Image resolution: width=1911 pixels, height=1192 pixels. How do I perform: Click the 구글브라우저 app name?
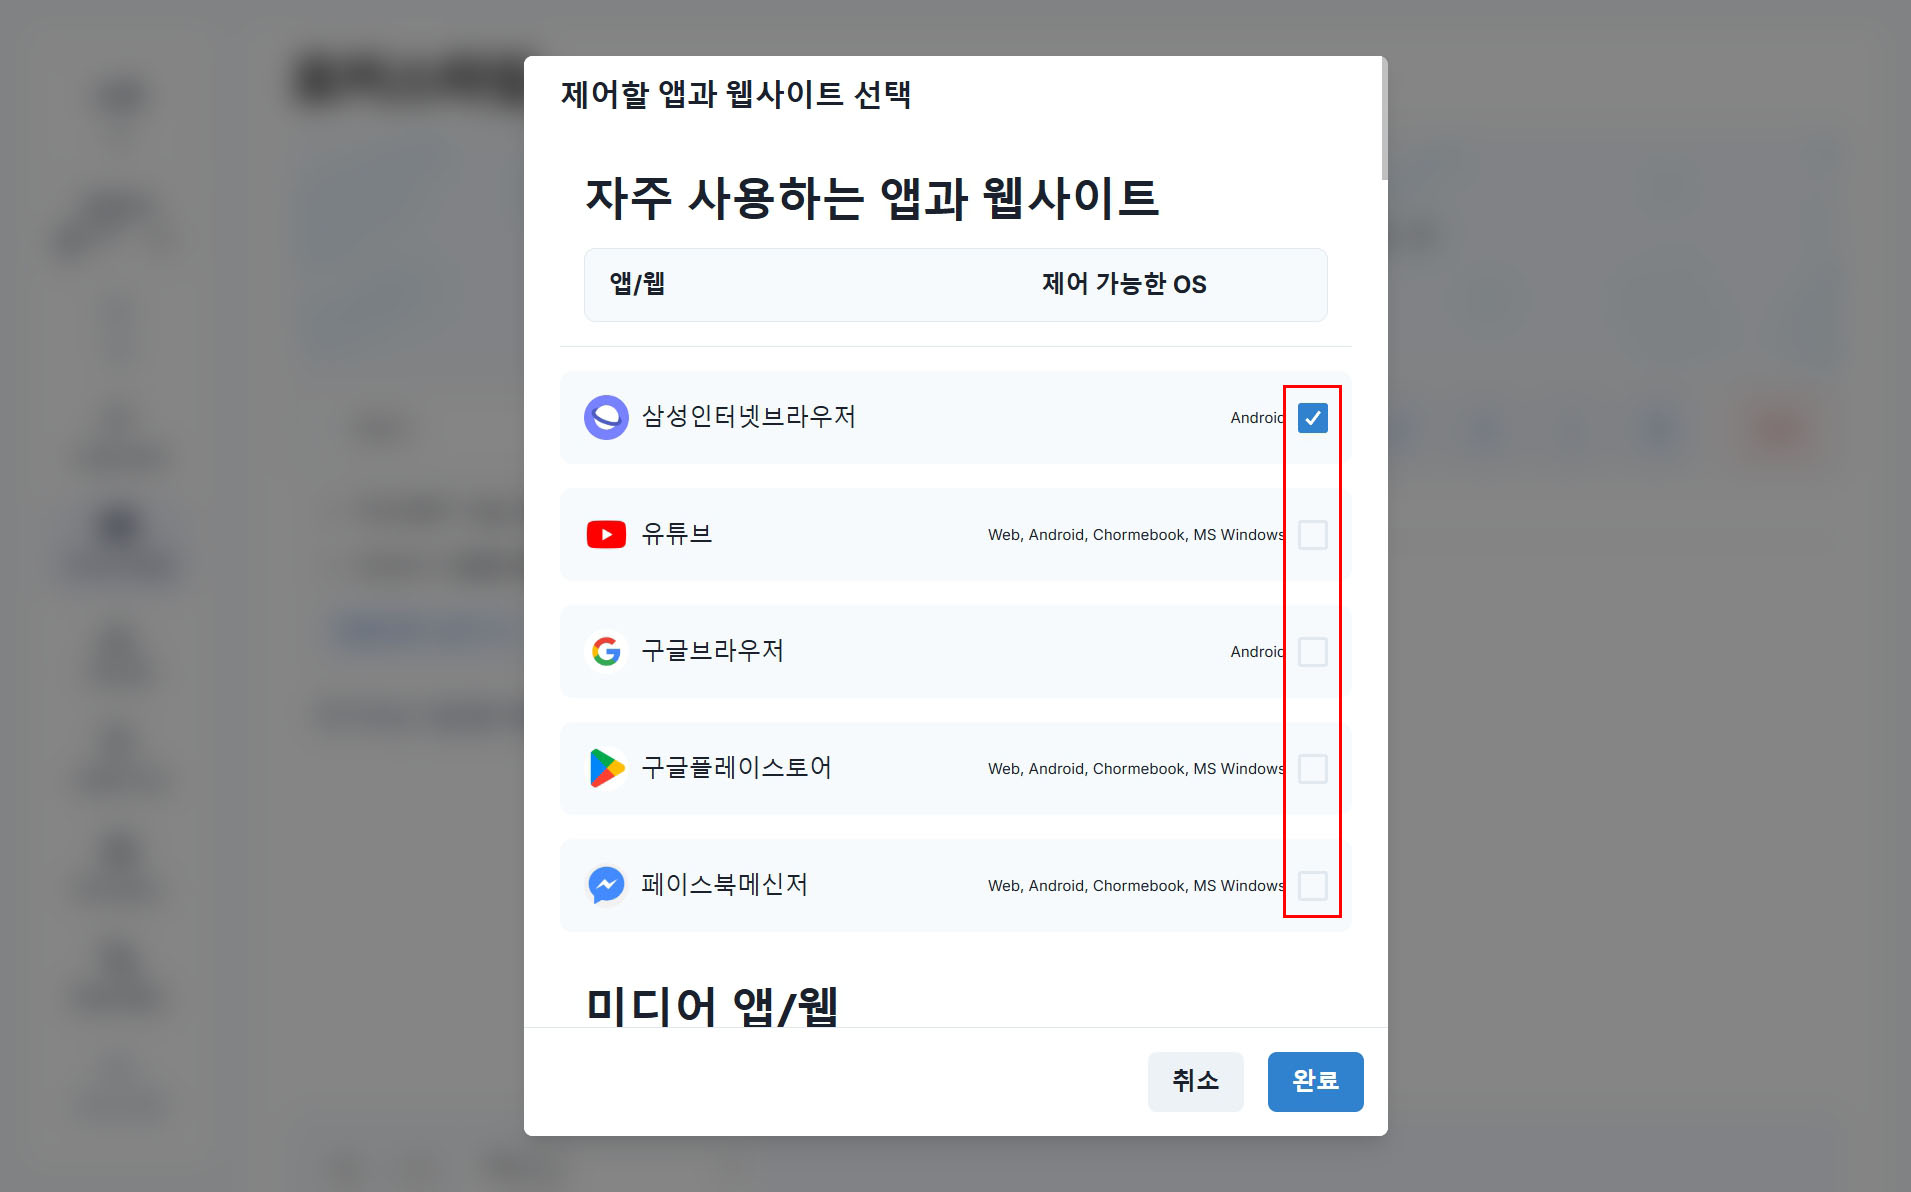click(x=712, y=651)
